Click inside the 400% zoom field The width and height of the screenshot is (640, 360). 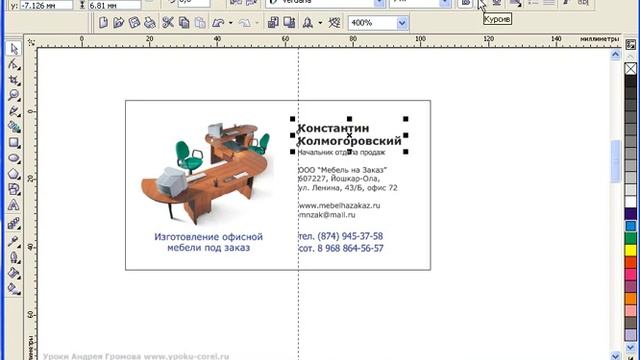coord(372,23)
